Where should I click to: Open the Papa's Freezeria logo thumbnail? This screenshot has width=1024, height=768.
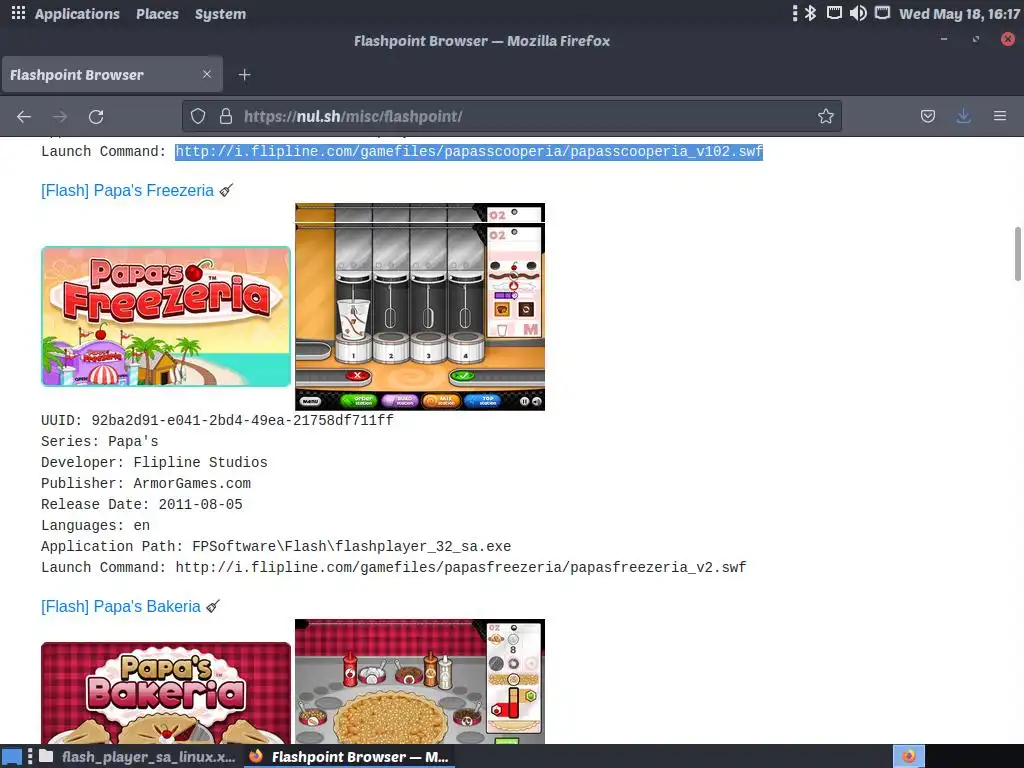166,316
